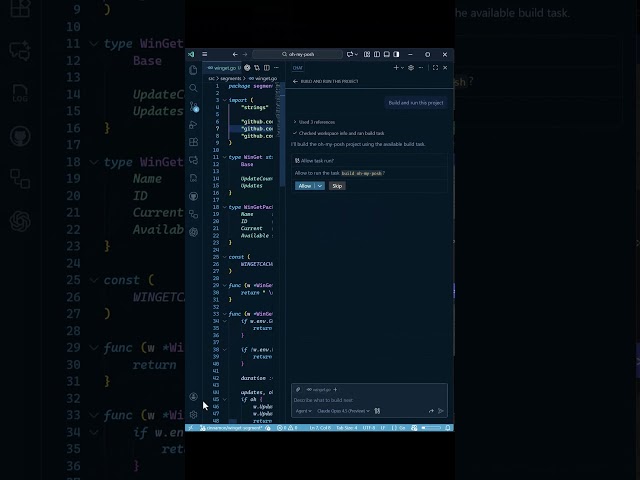Attach context with the paperclip icon
This screenshot has height=480, width=640.
click(x=298, y=389)
